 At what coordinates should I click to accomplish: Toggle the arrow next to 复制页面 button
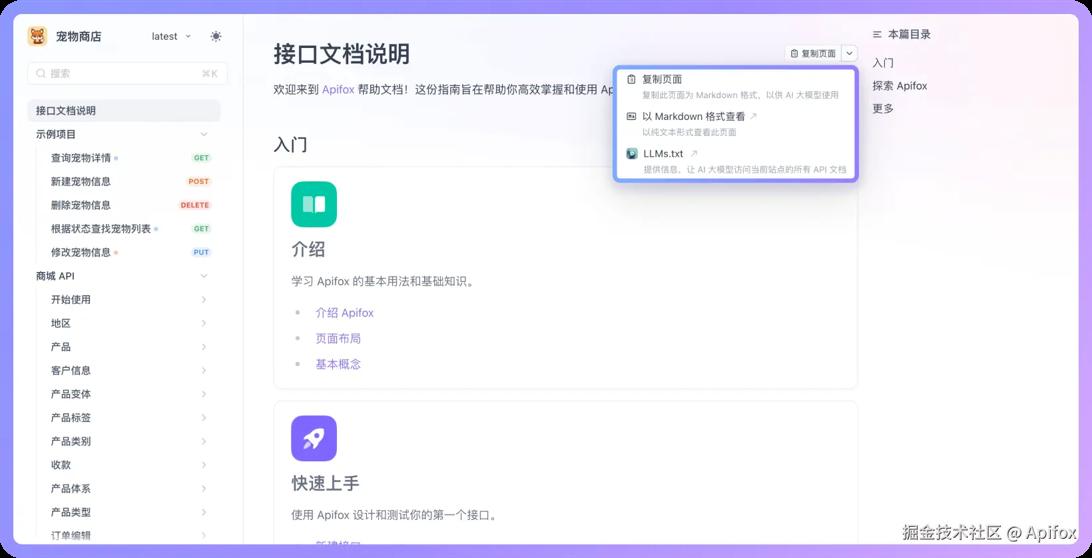(850, 53)
